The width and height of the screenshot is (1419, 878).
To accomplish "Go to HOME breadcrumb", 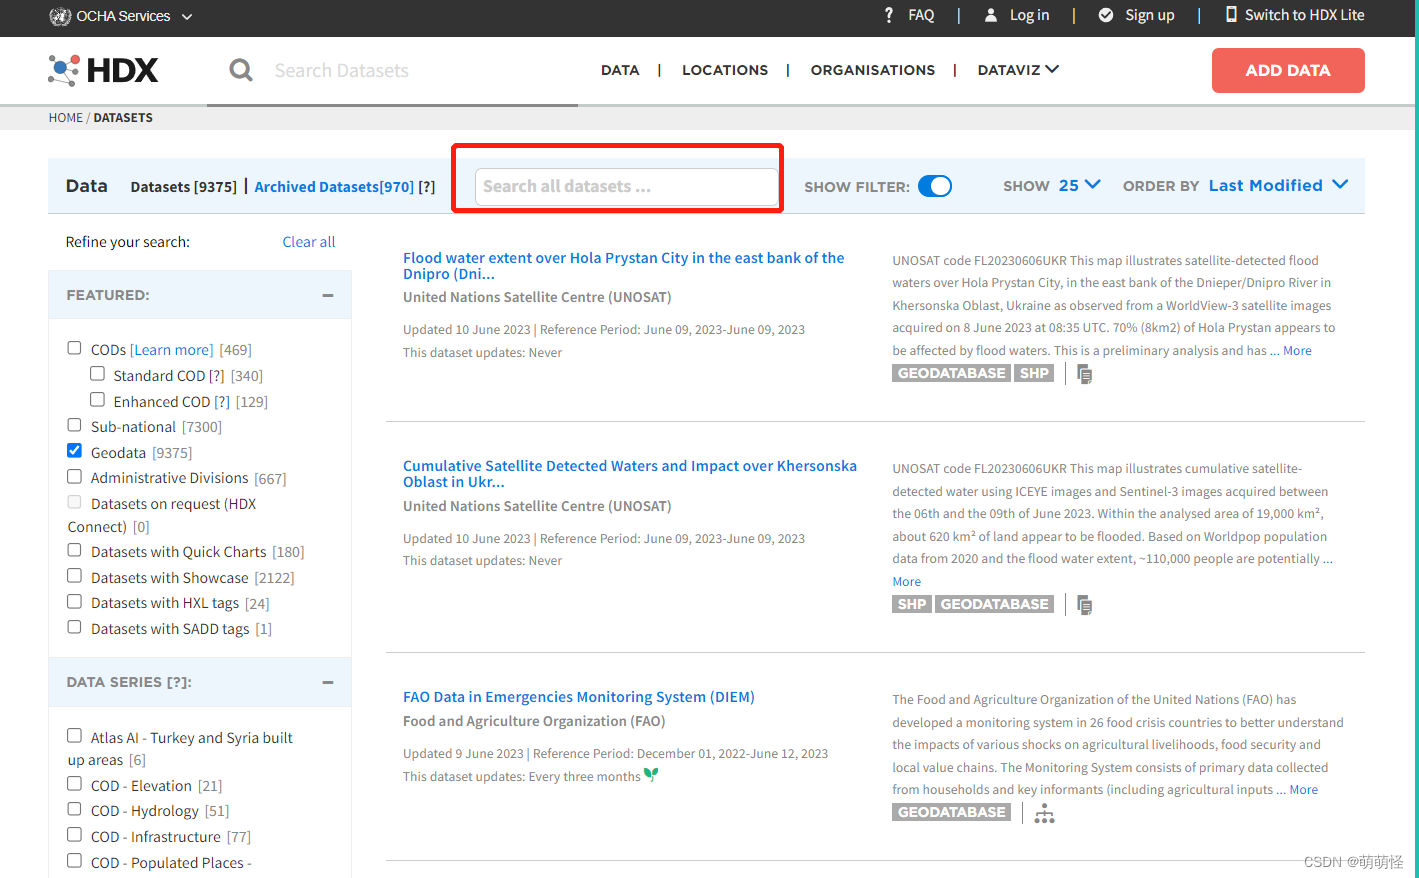I will (66, 118).
